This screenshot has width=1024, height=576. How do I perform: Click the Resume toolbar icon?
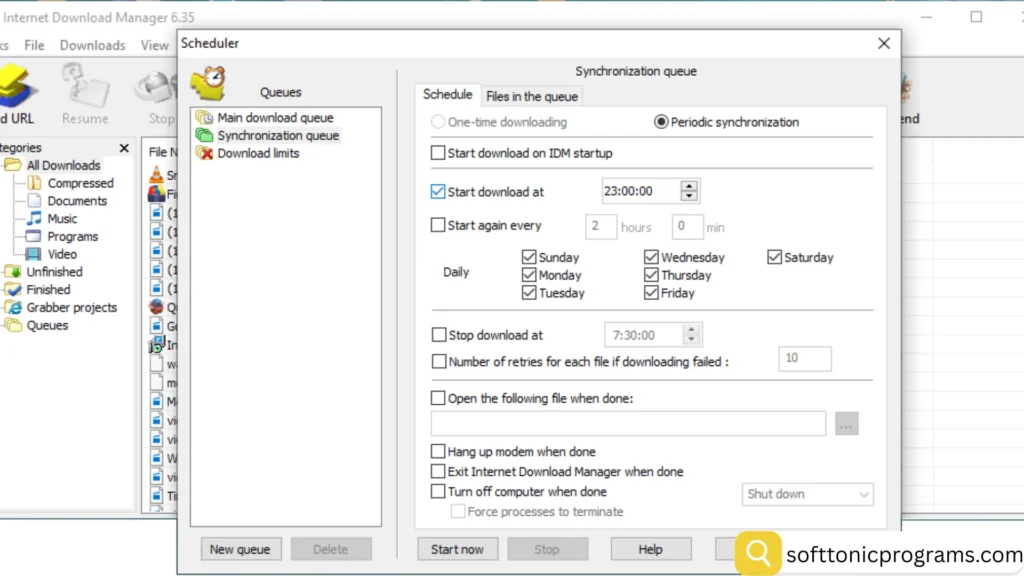(x=84, y=88)
